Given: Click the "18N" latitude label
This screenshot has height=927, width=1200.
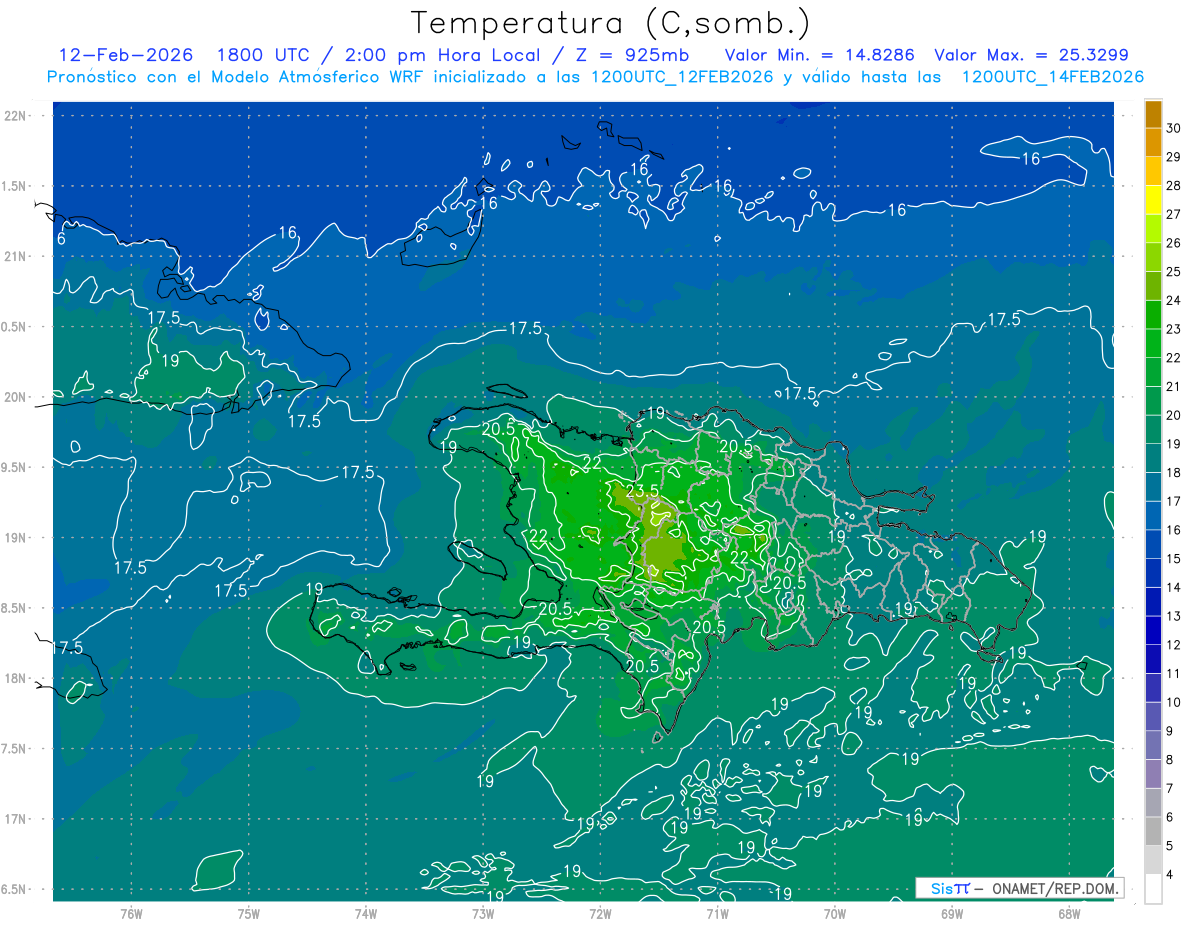Looking at the screenshot, I should [x=15, y=678].
